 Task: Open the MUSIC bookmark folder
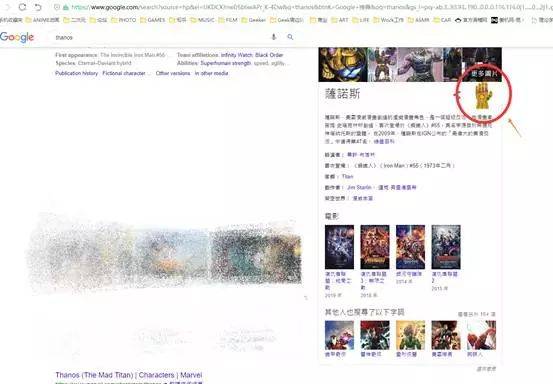coord(202,20)
